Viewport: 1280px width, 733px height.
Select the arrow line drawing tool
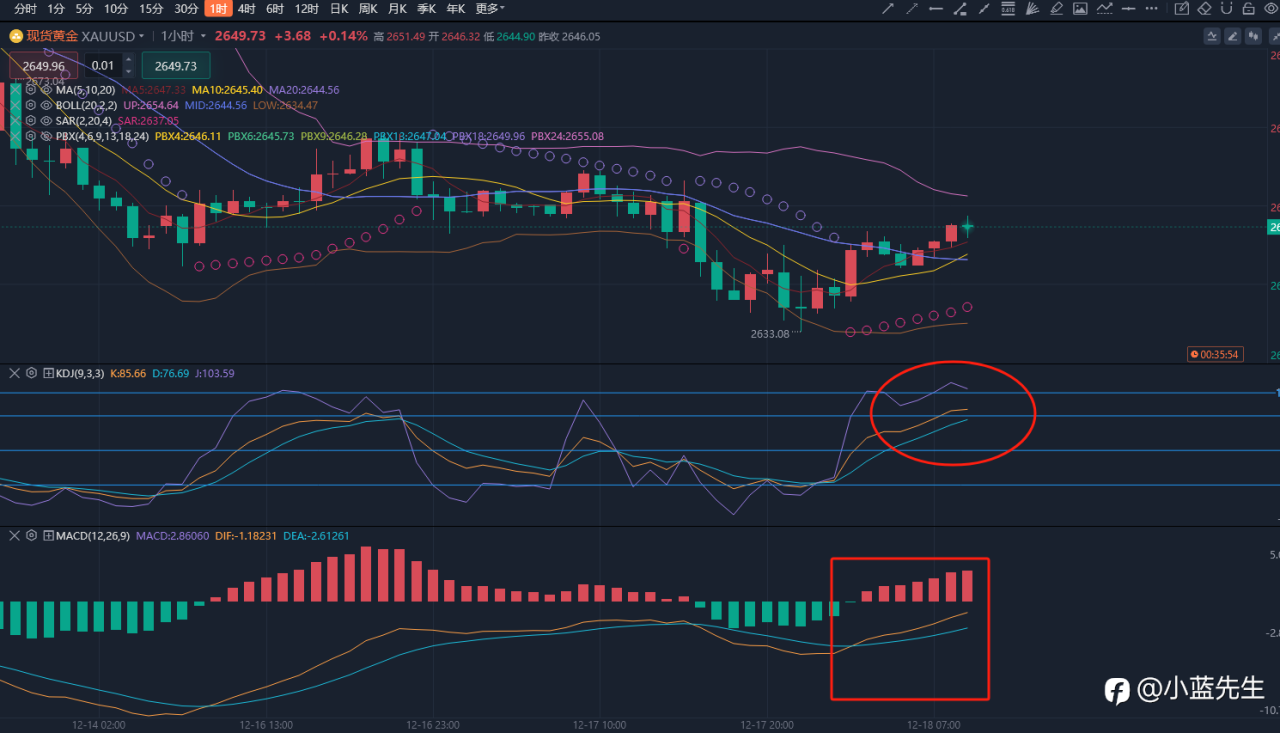[887, 9]
